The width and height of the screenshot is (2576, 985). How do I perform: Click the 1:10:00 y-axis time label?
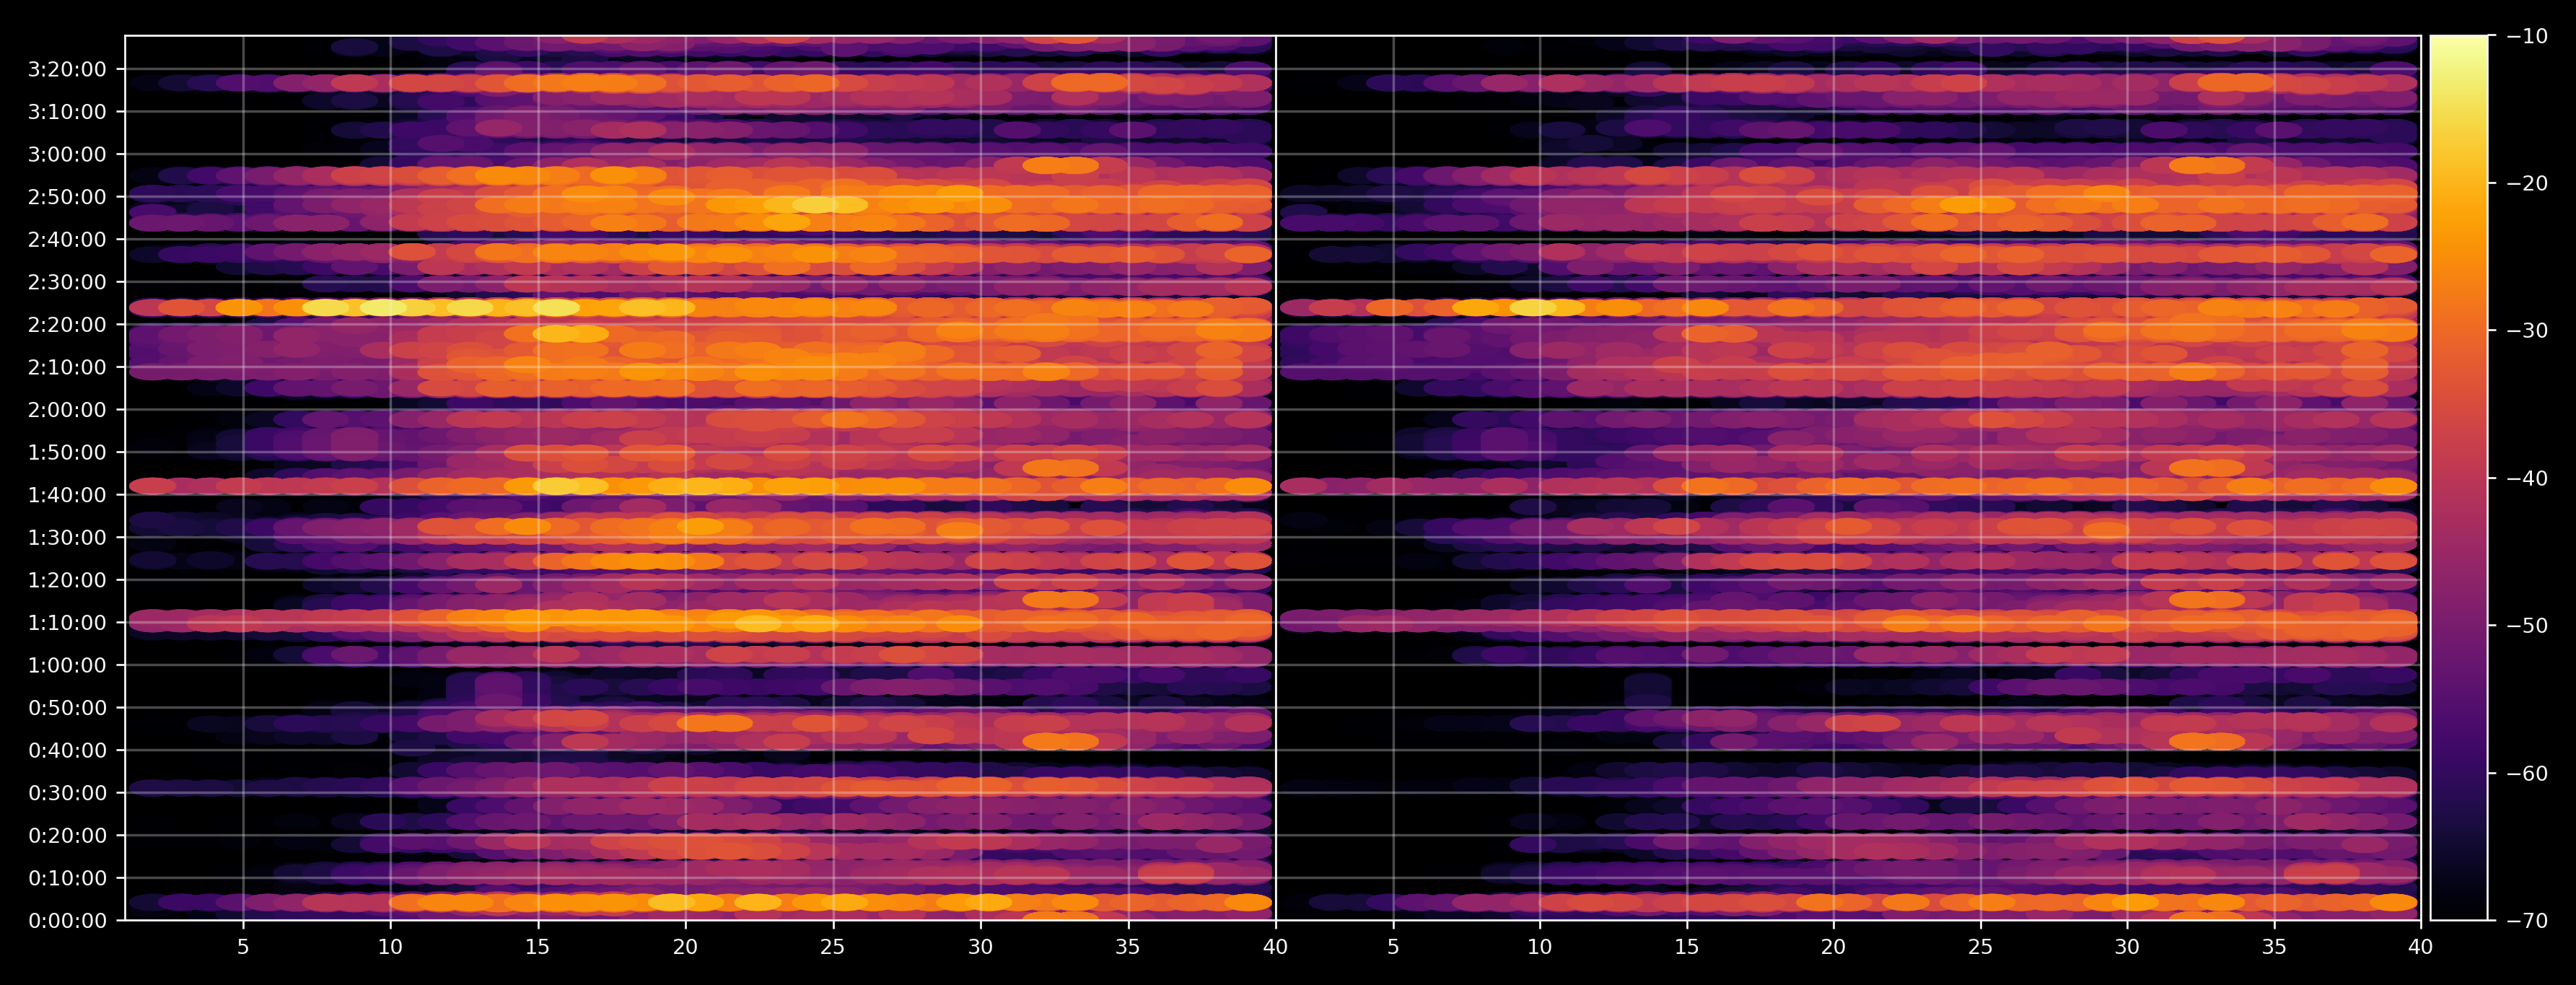(67, 623)
